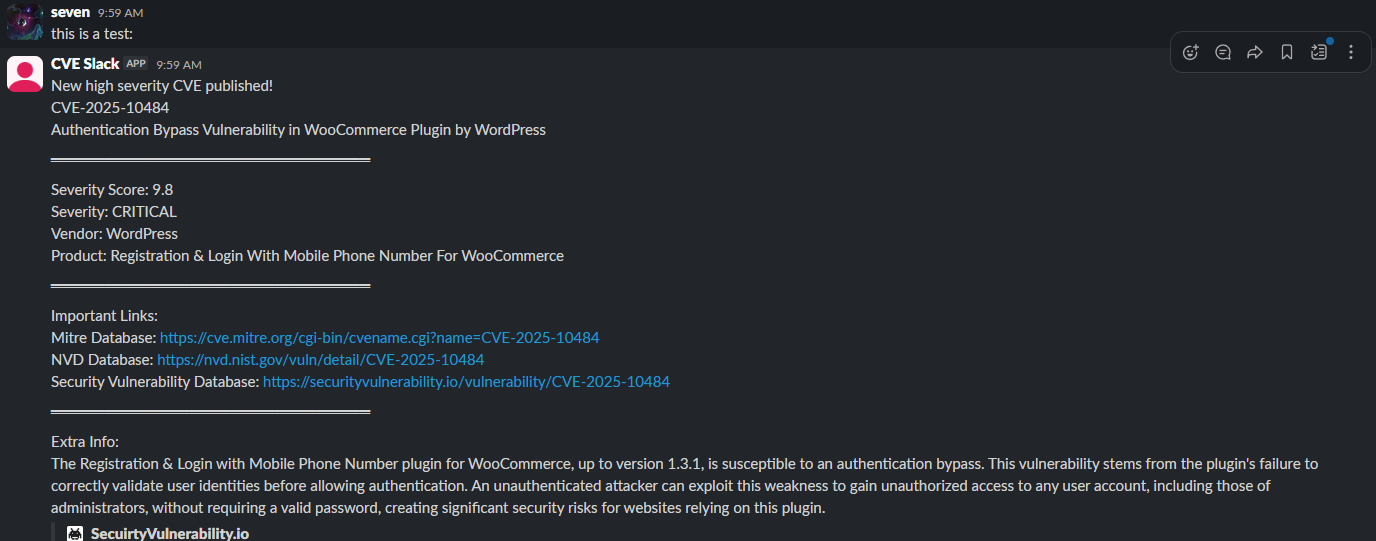Screen dimensions: 1376x541
Task: Click the 9:59 AM timestamp on seven's message
Action: pos(120,13)
